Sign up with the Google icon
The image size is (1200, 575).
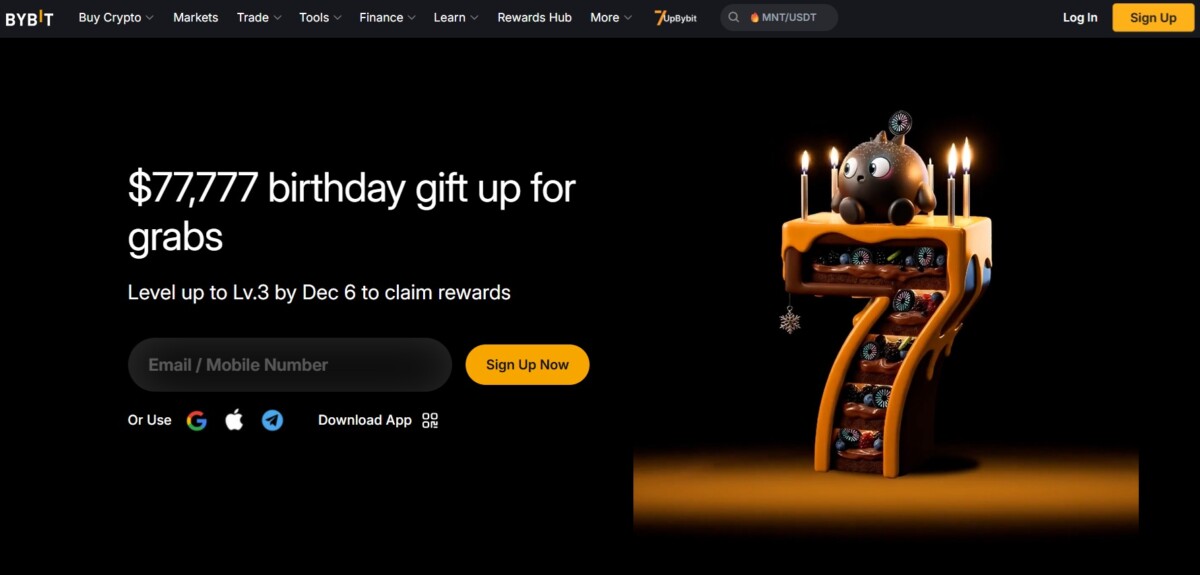[197, 420]
